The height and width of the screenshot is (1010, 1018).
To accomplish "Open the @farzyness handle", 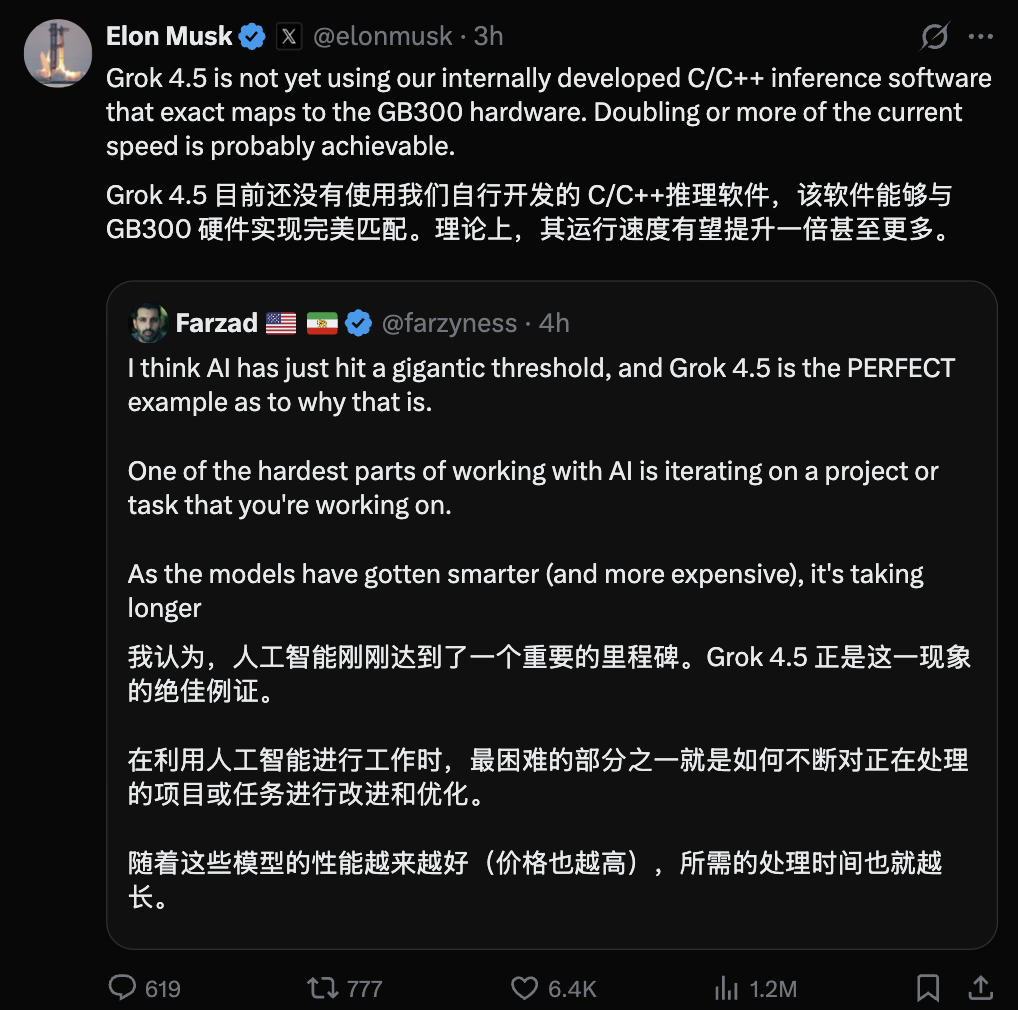I will pyautogui.click(x=449, y=323).
